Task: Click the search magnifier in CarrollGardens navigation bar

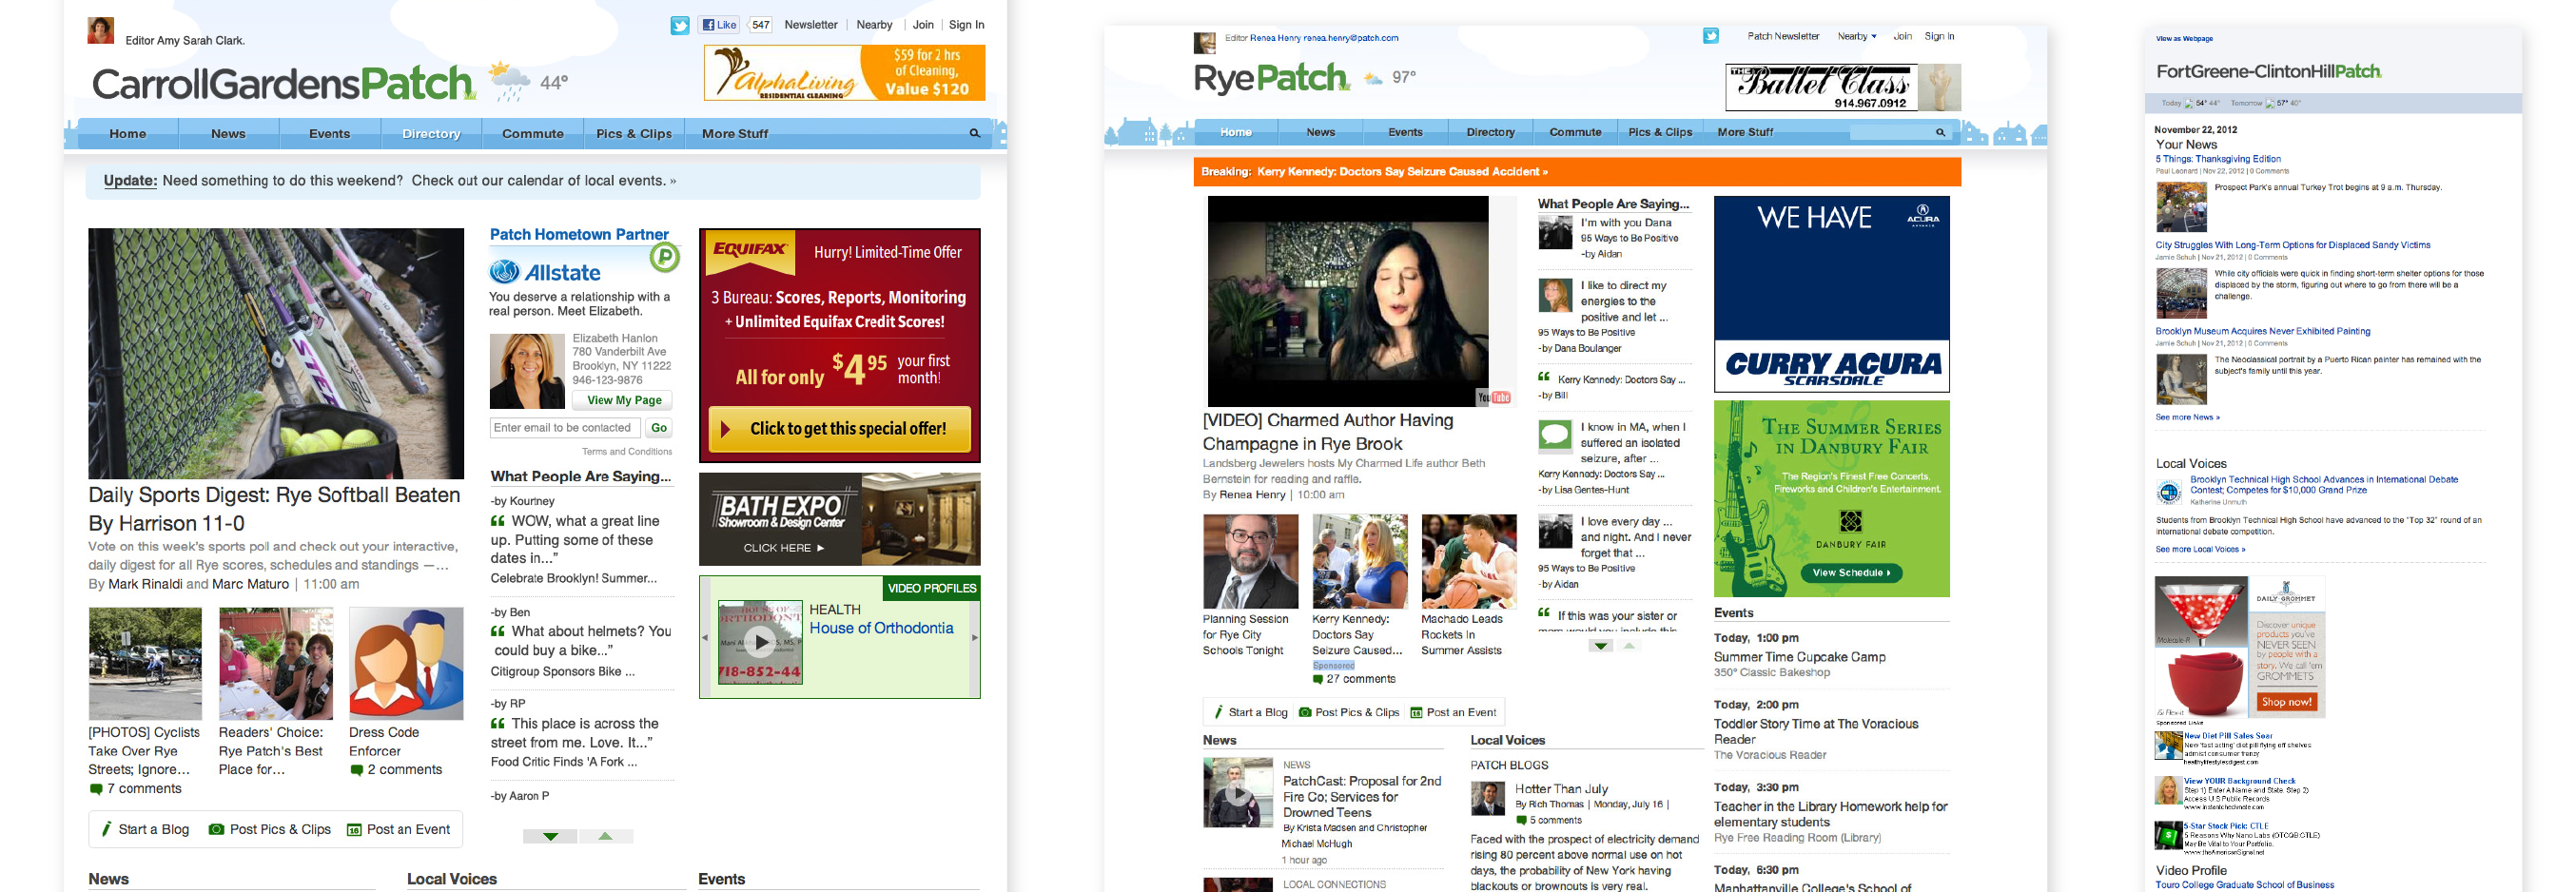Action: point(974,133)
